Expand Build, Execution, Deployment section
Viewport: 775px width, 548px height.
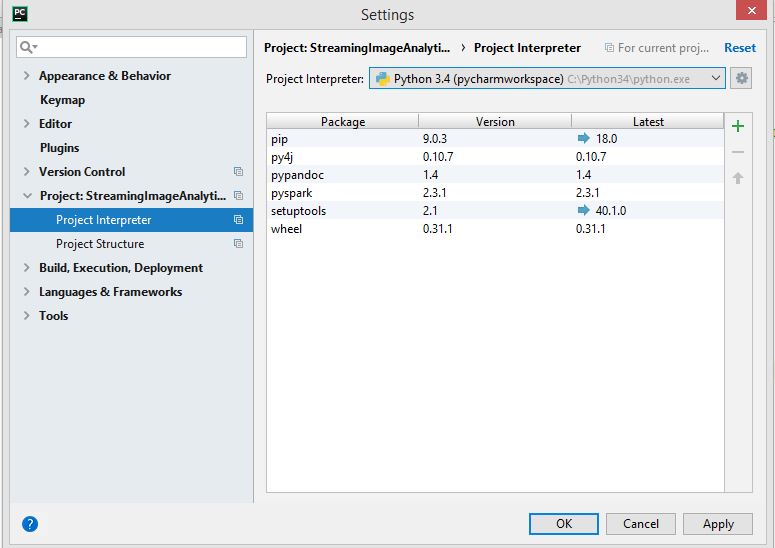(x=27, y=267)
